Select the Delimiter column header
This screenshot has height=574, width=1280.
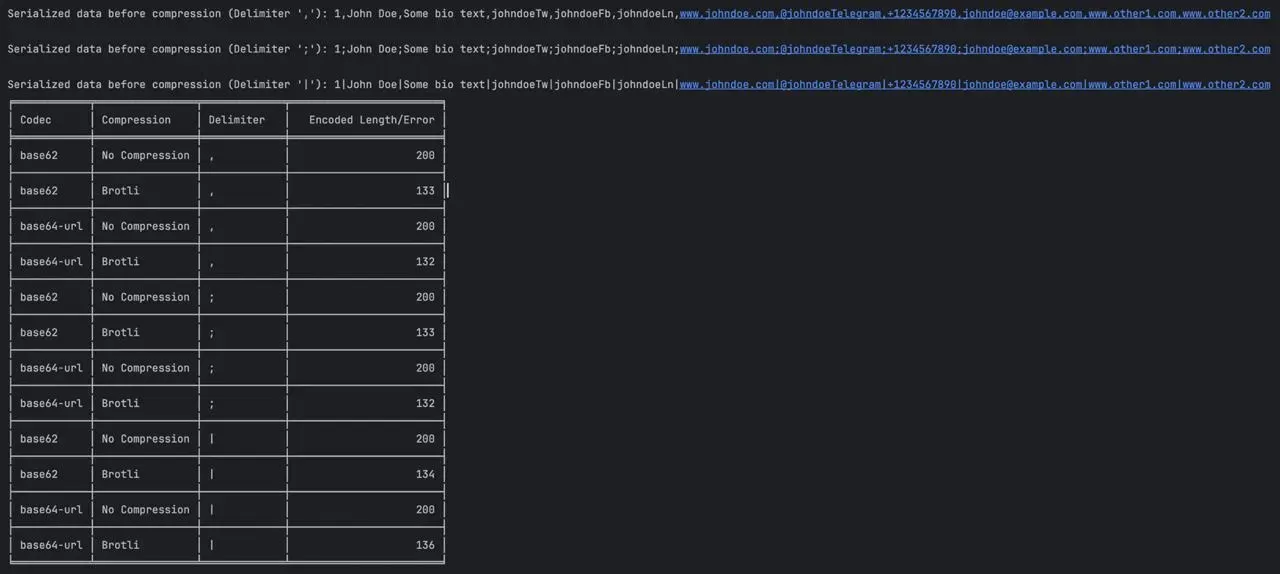[x=237, y=120]
